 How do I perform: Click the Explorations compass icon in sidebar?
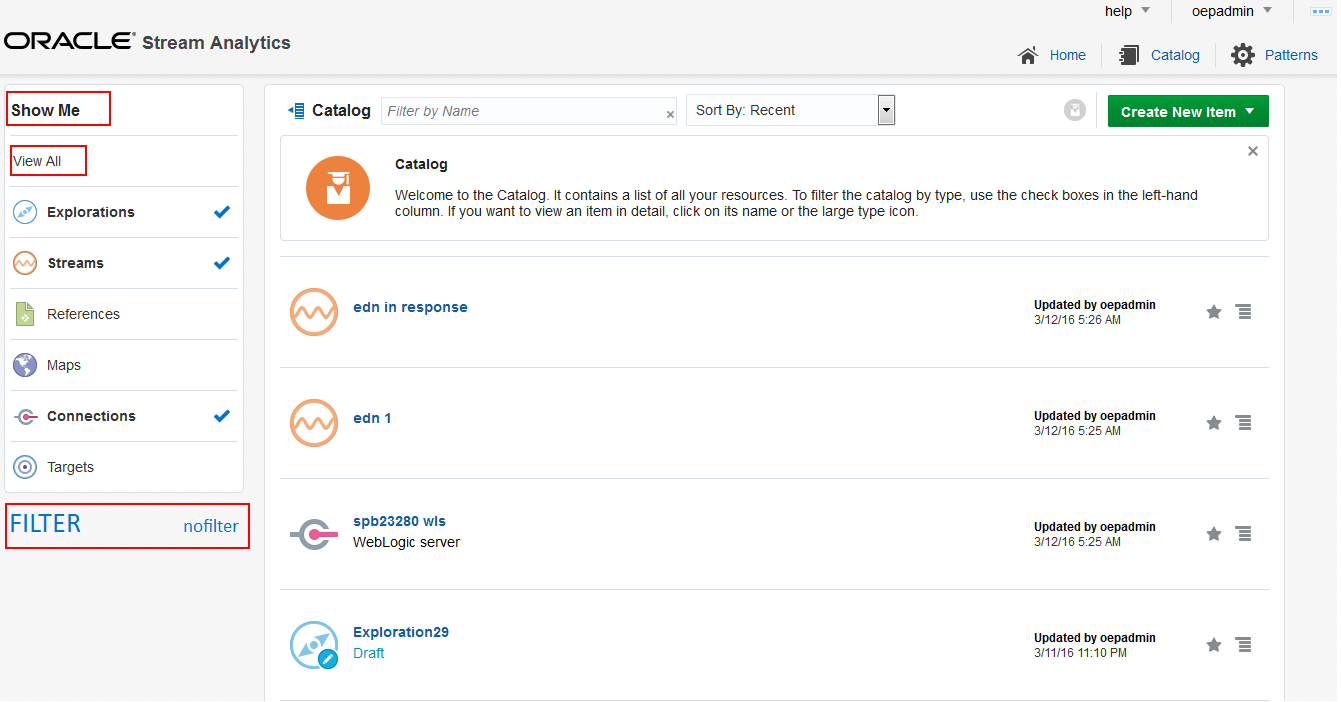[x=25, y=212]
